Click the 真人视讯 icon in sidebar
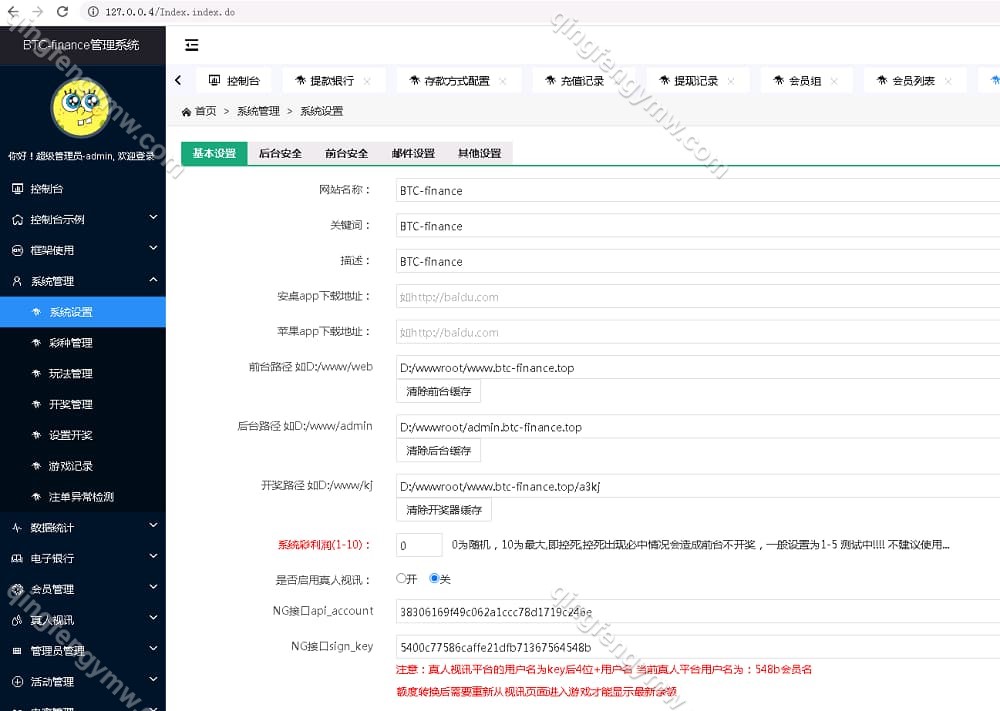The image size is (1000, 711). point(17,620)
